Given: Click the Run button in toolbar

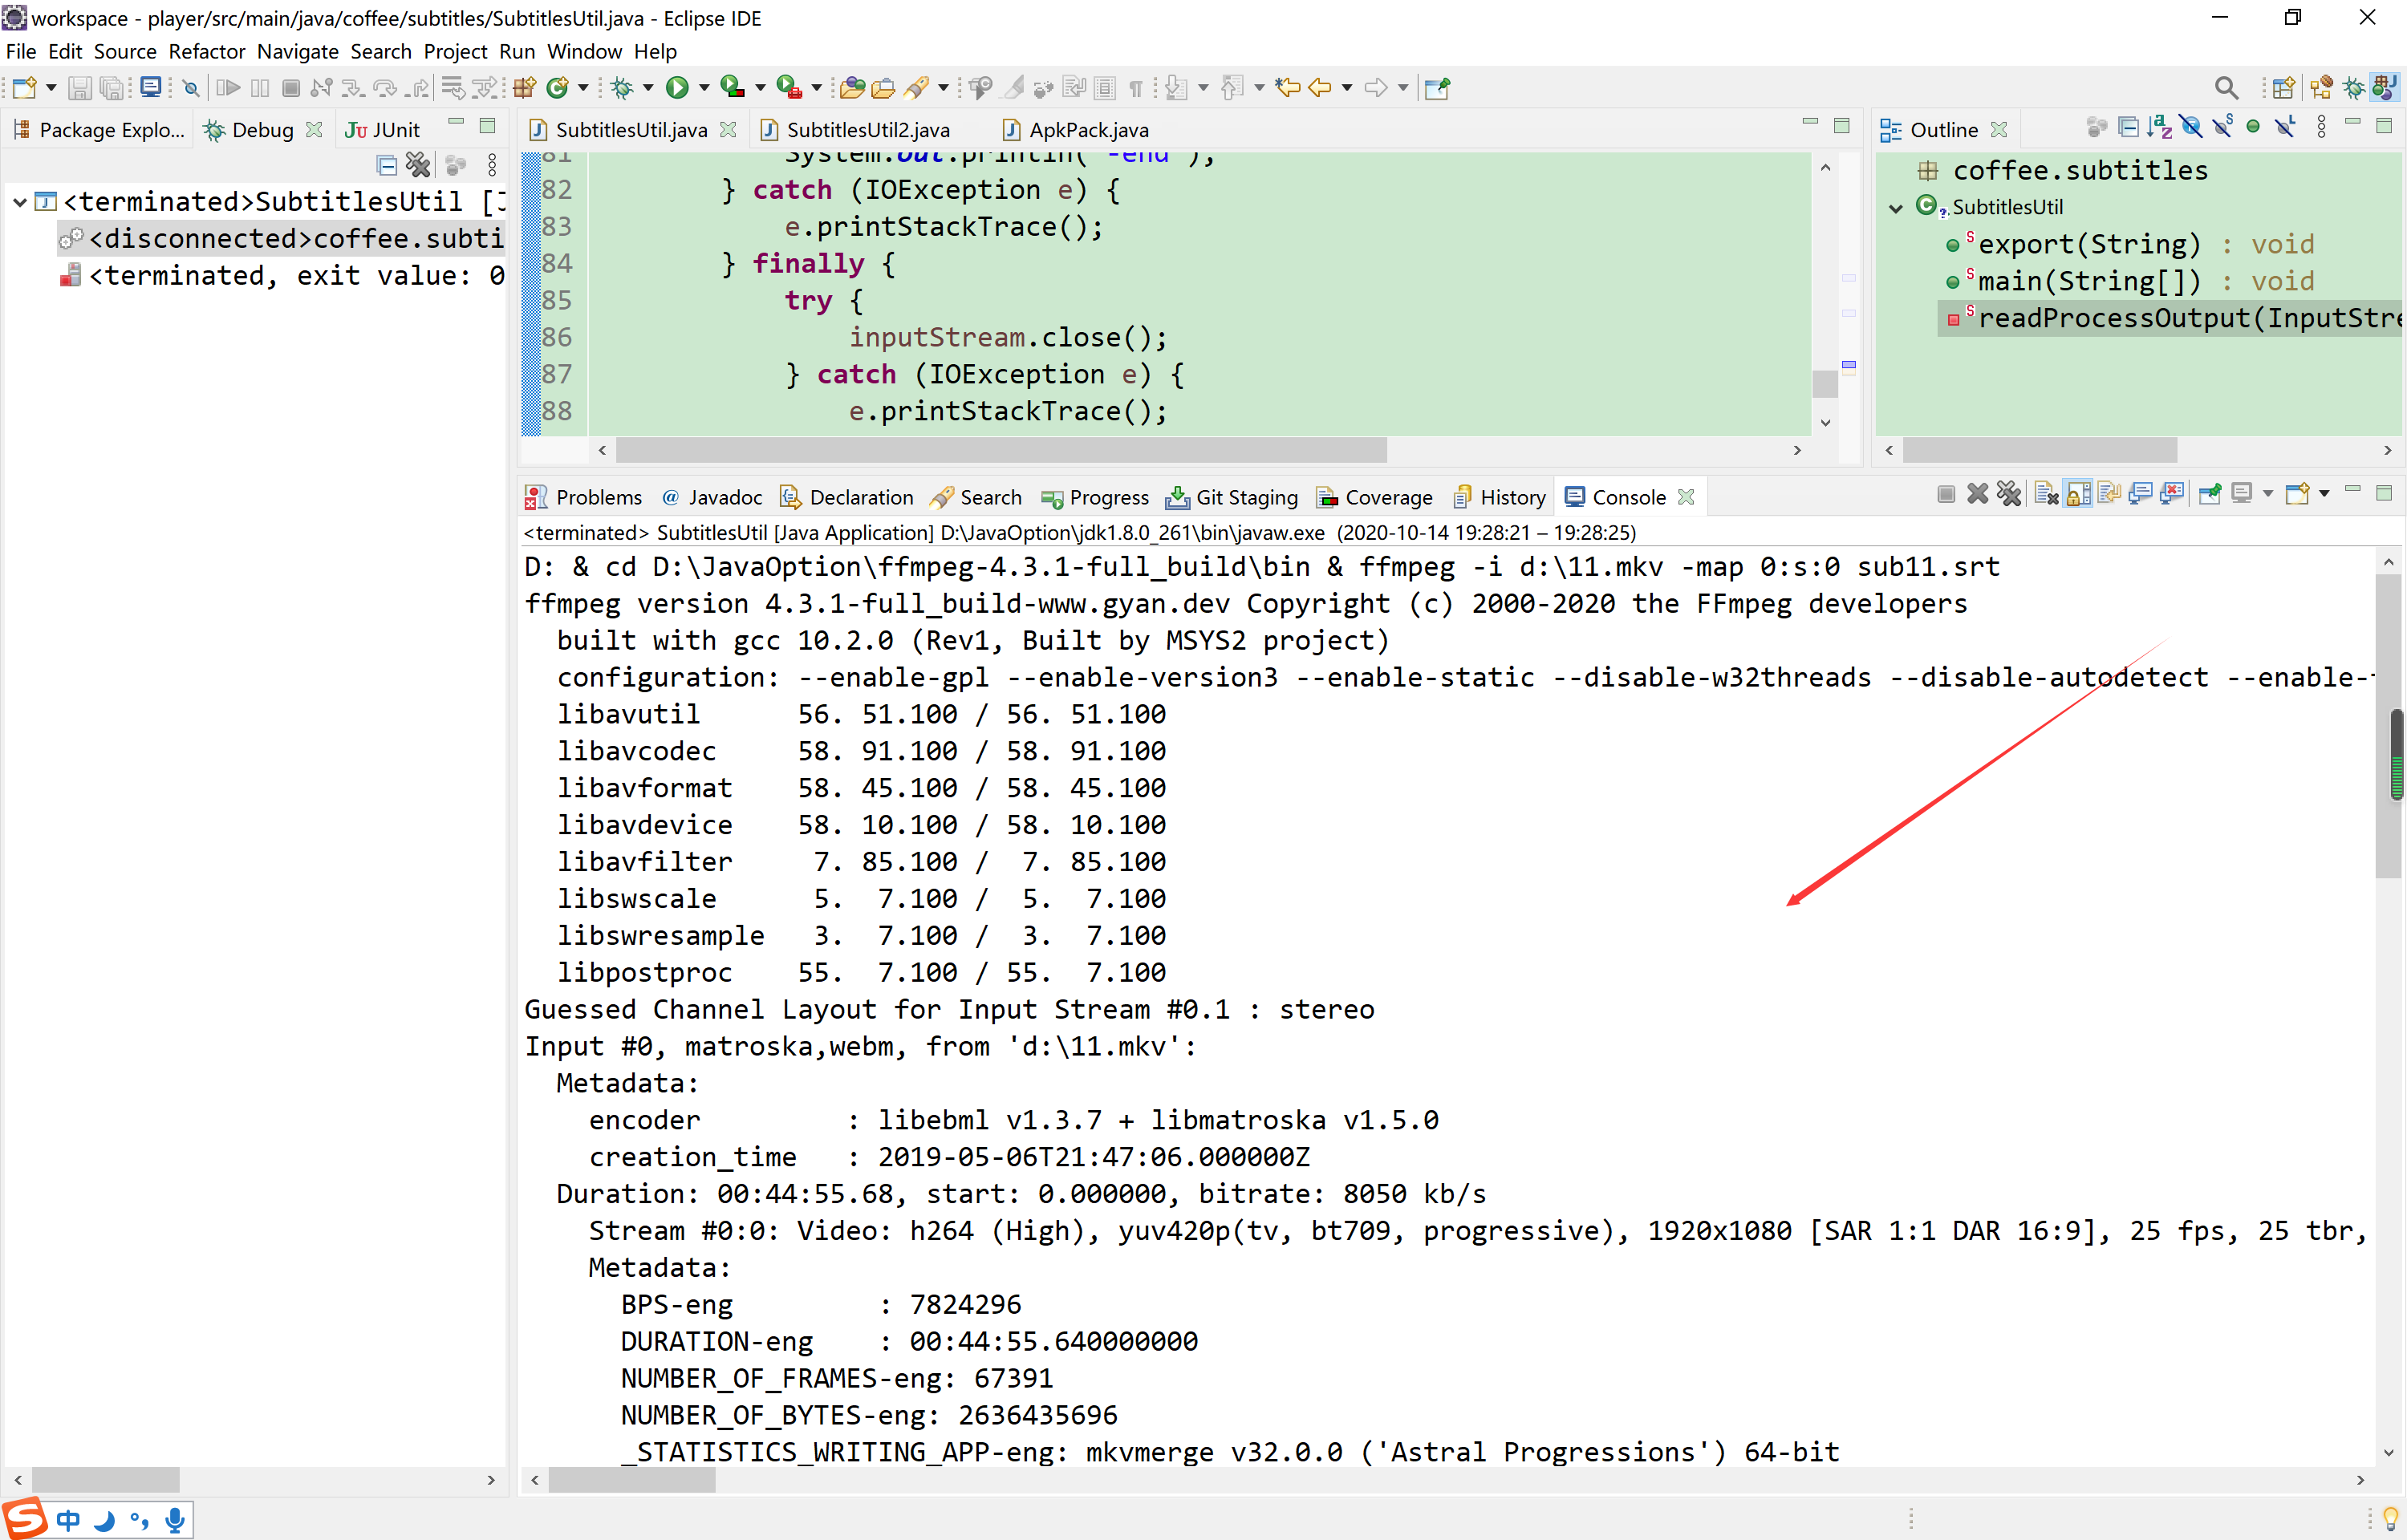Looking at the screenshot, I should coord(676,86).
